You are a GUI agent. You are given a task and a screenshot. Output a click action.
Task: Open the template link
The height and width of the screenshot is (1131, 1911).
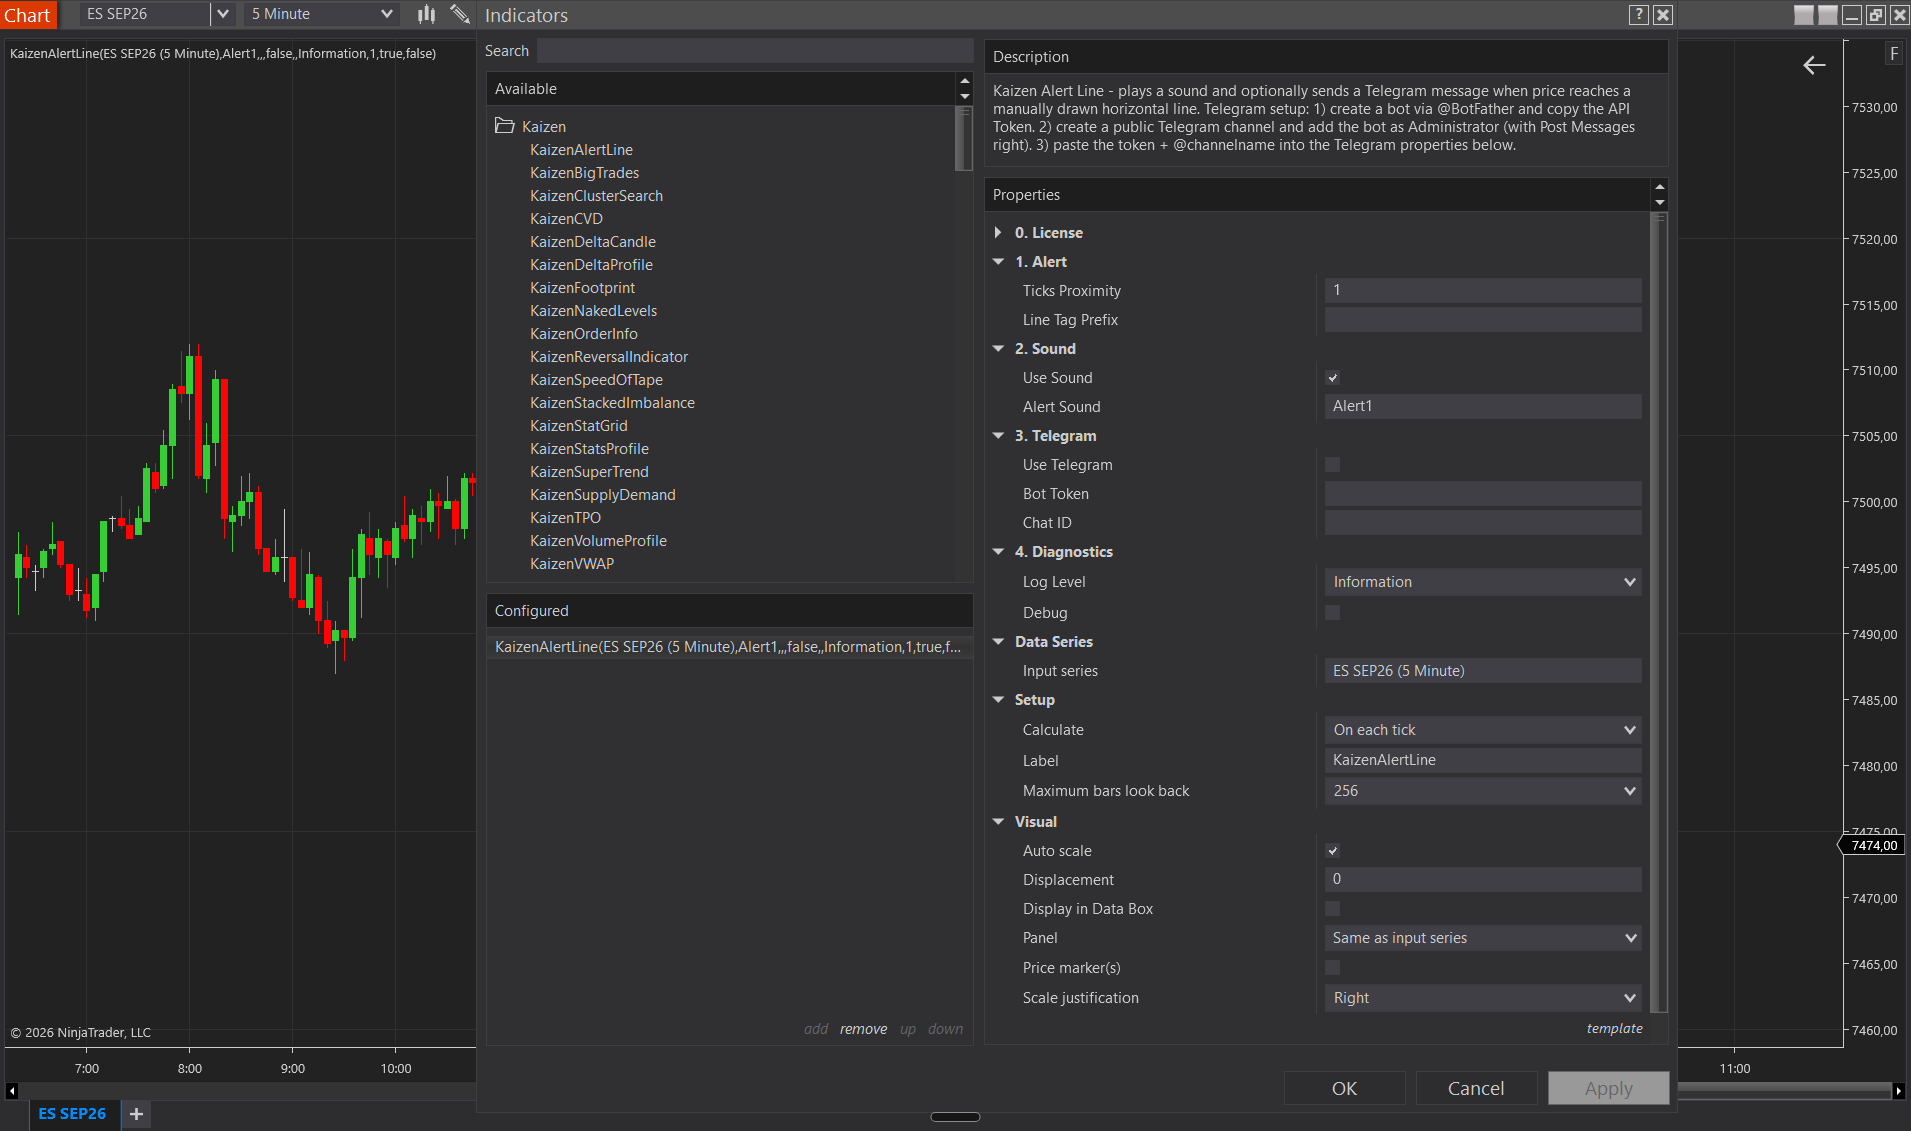(x=1614, y=1028)
